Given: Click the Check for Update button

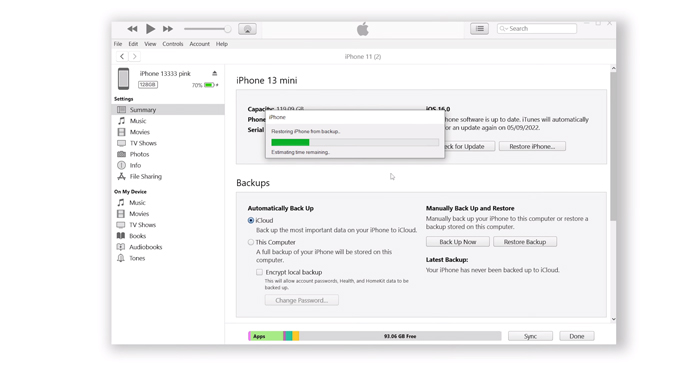Looking at the screenshot, I should [x=469, y=147].
